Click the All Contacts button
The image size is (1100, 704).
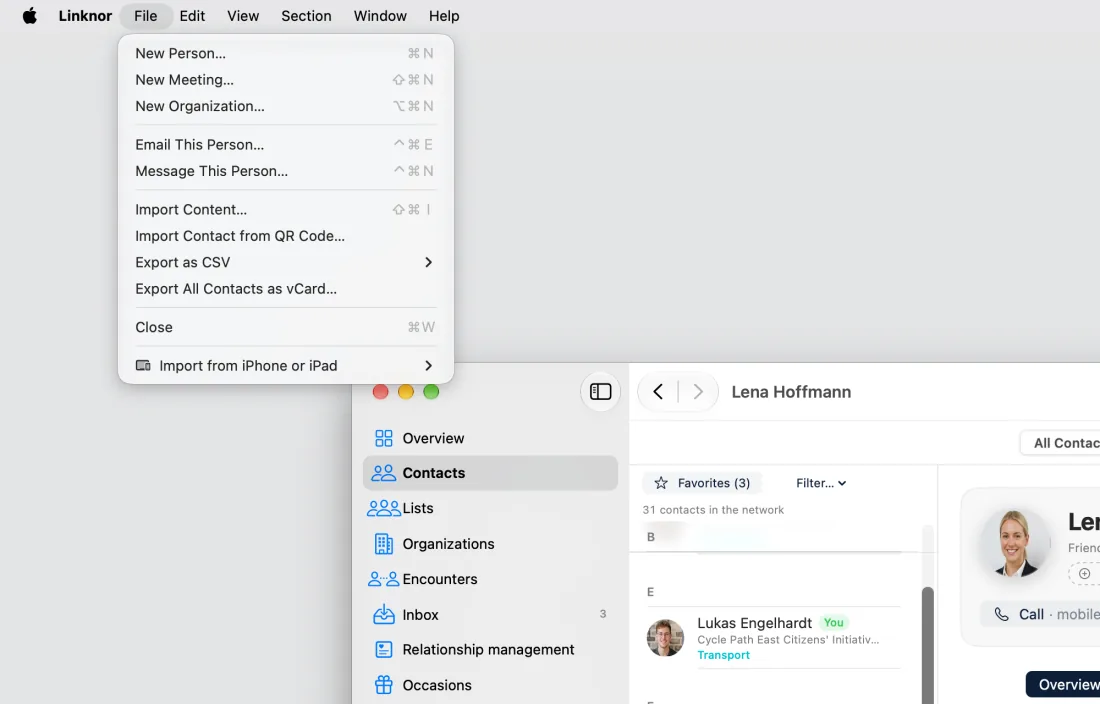coord(1061,442)
